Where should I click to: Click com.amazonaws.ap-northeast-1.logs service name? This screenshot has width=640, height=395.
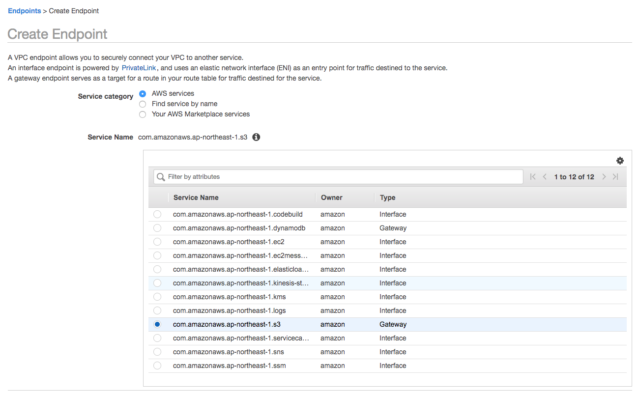229,311
